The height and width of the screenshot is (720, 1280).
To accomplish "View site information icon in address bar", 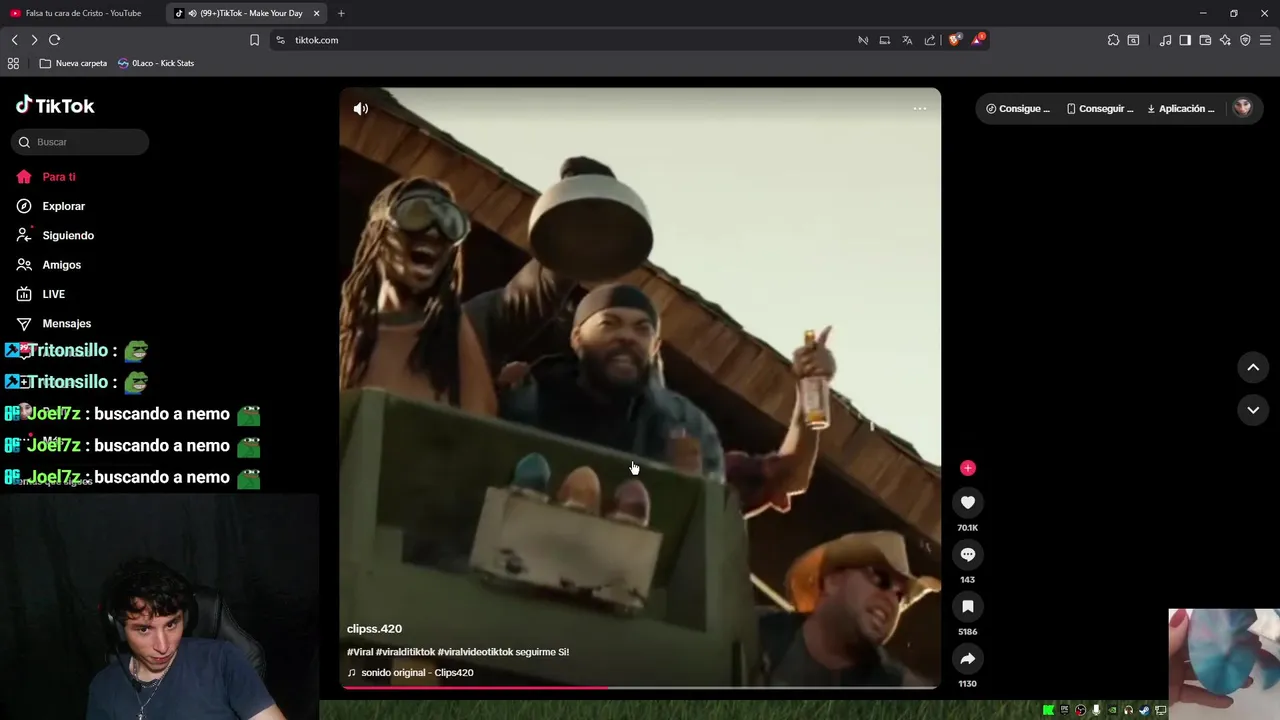I will point(280,40).
